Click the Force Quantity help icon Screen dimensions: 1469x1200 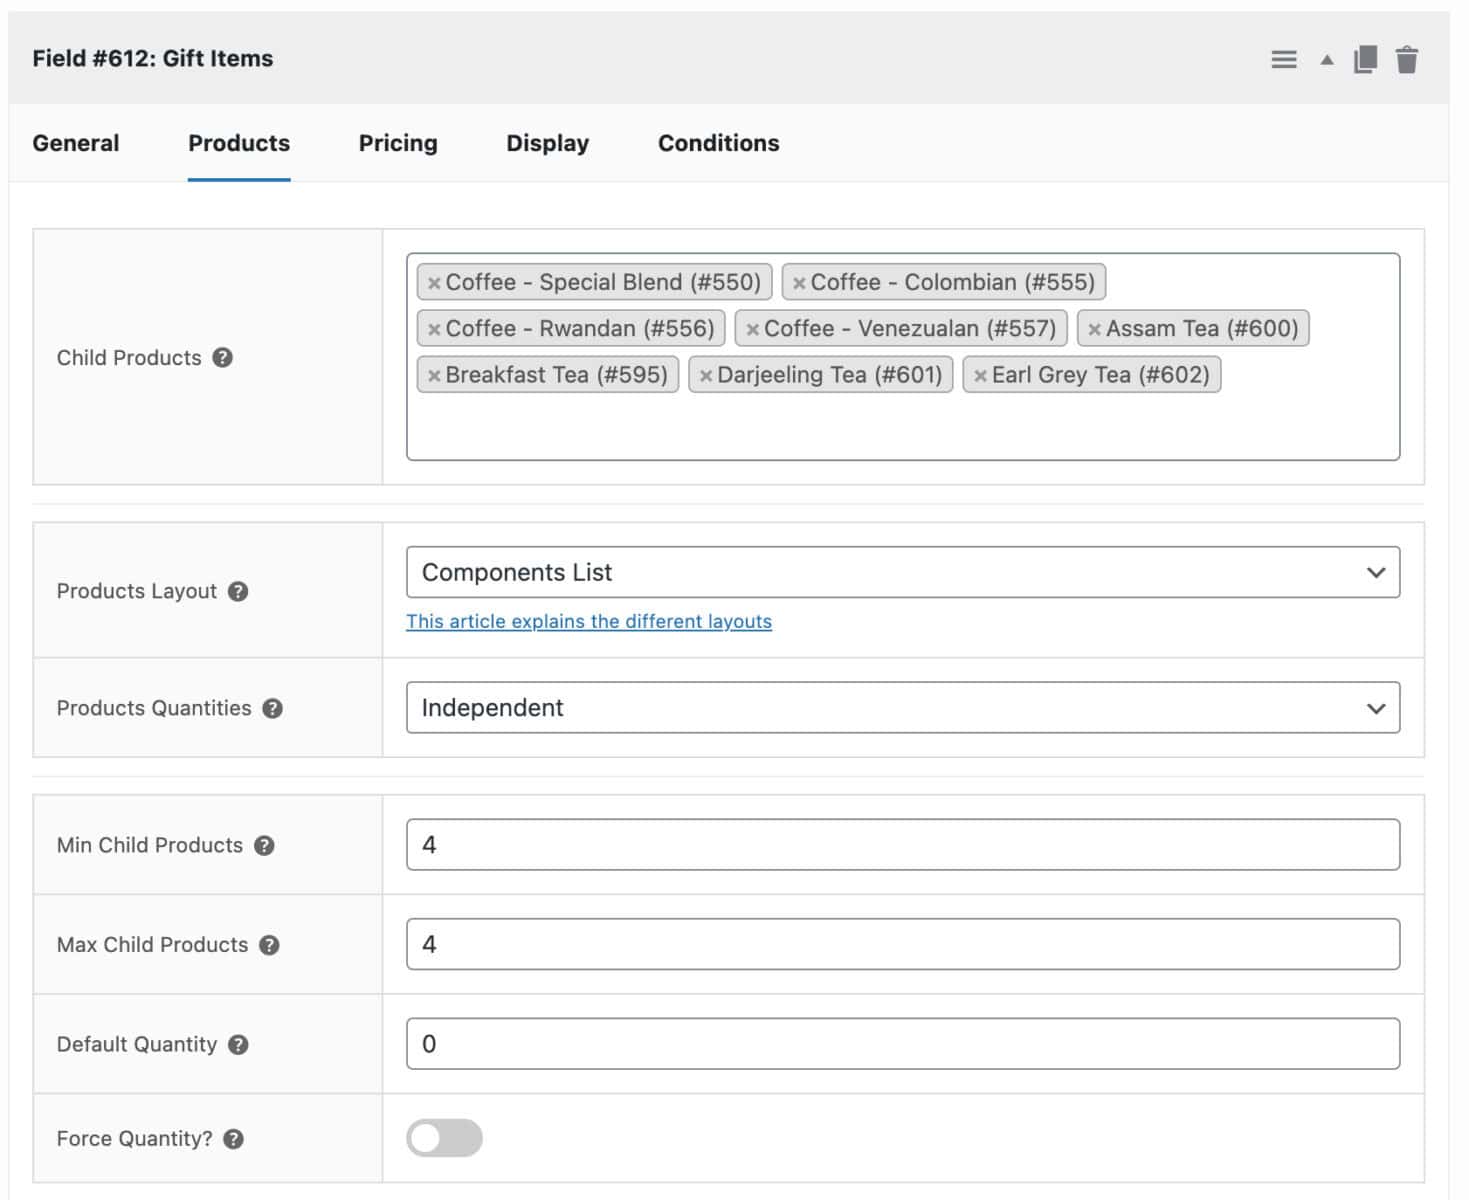tap(233, 1139)
